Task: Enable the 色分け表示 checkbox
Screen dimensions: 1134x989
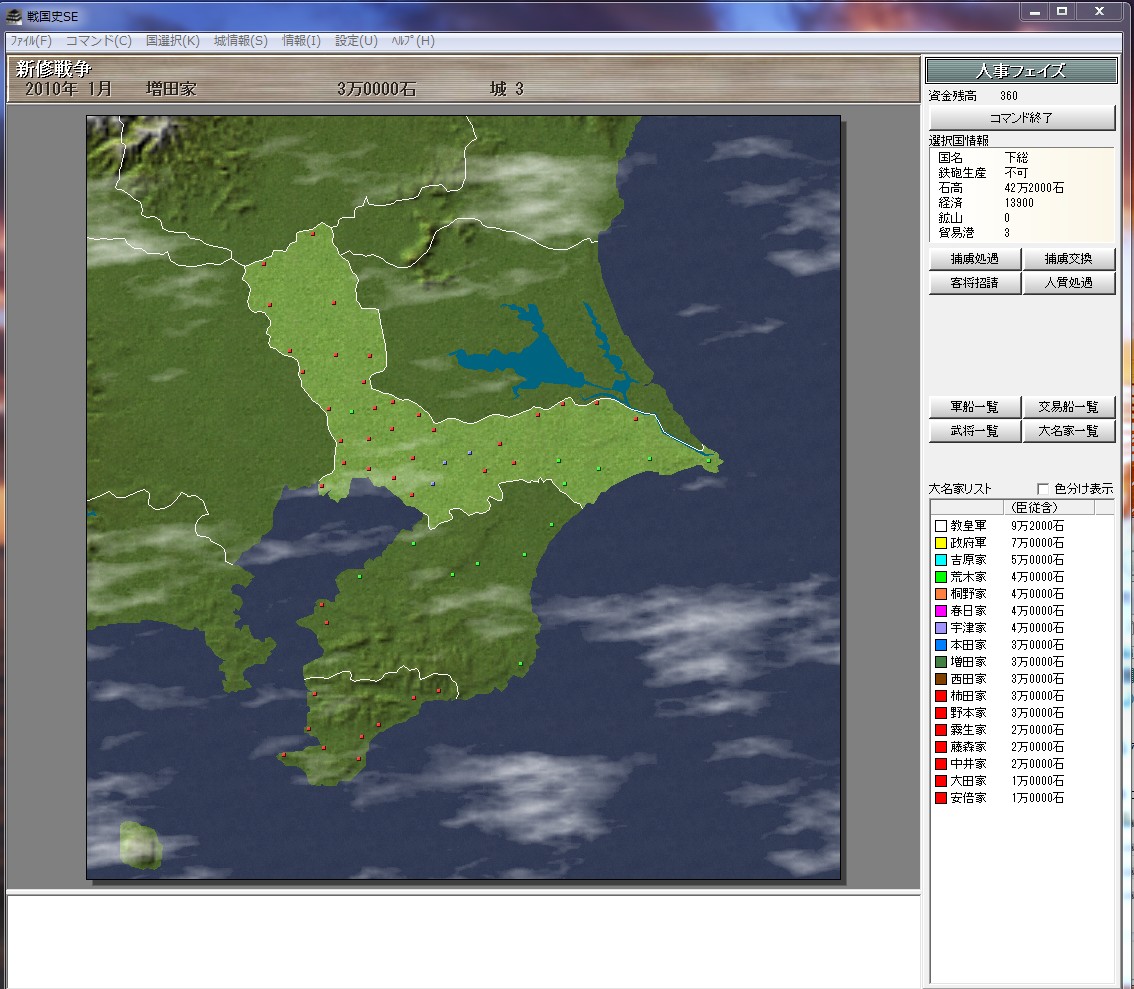Action: (x=1044, y=489)
